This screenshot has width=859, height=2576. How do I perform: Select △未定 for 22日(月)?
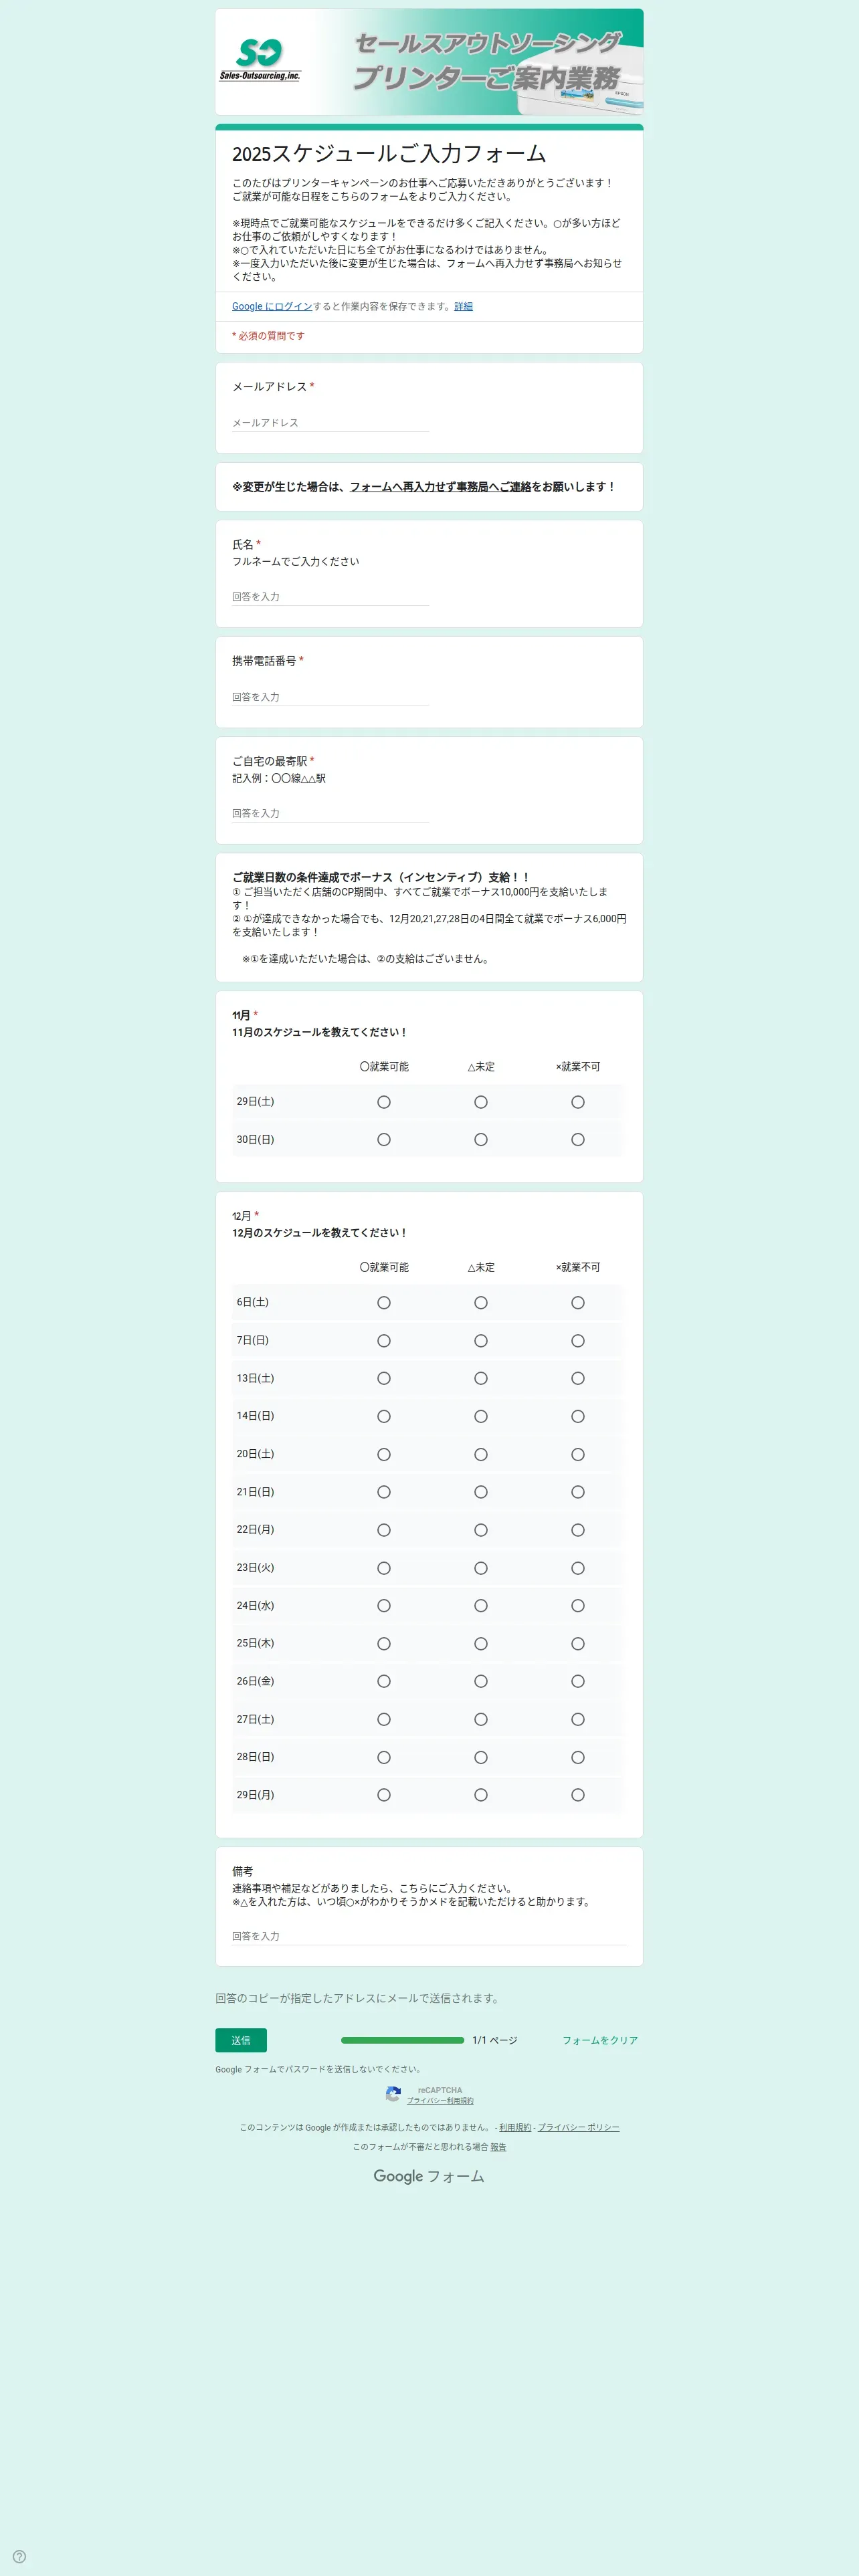(x=481, y=1530)
